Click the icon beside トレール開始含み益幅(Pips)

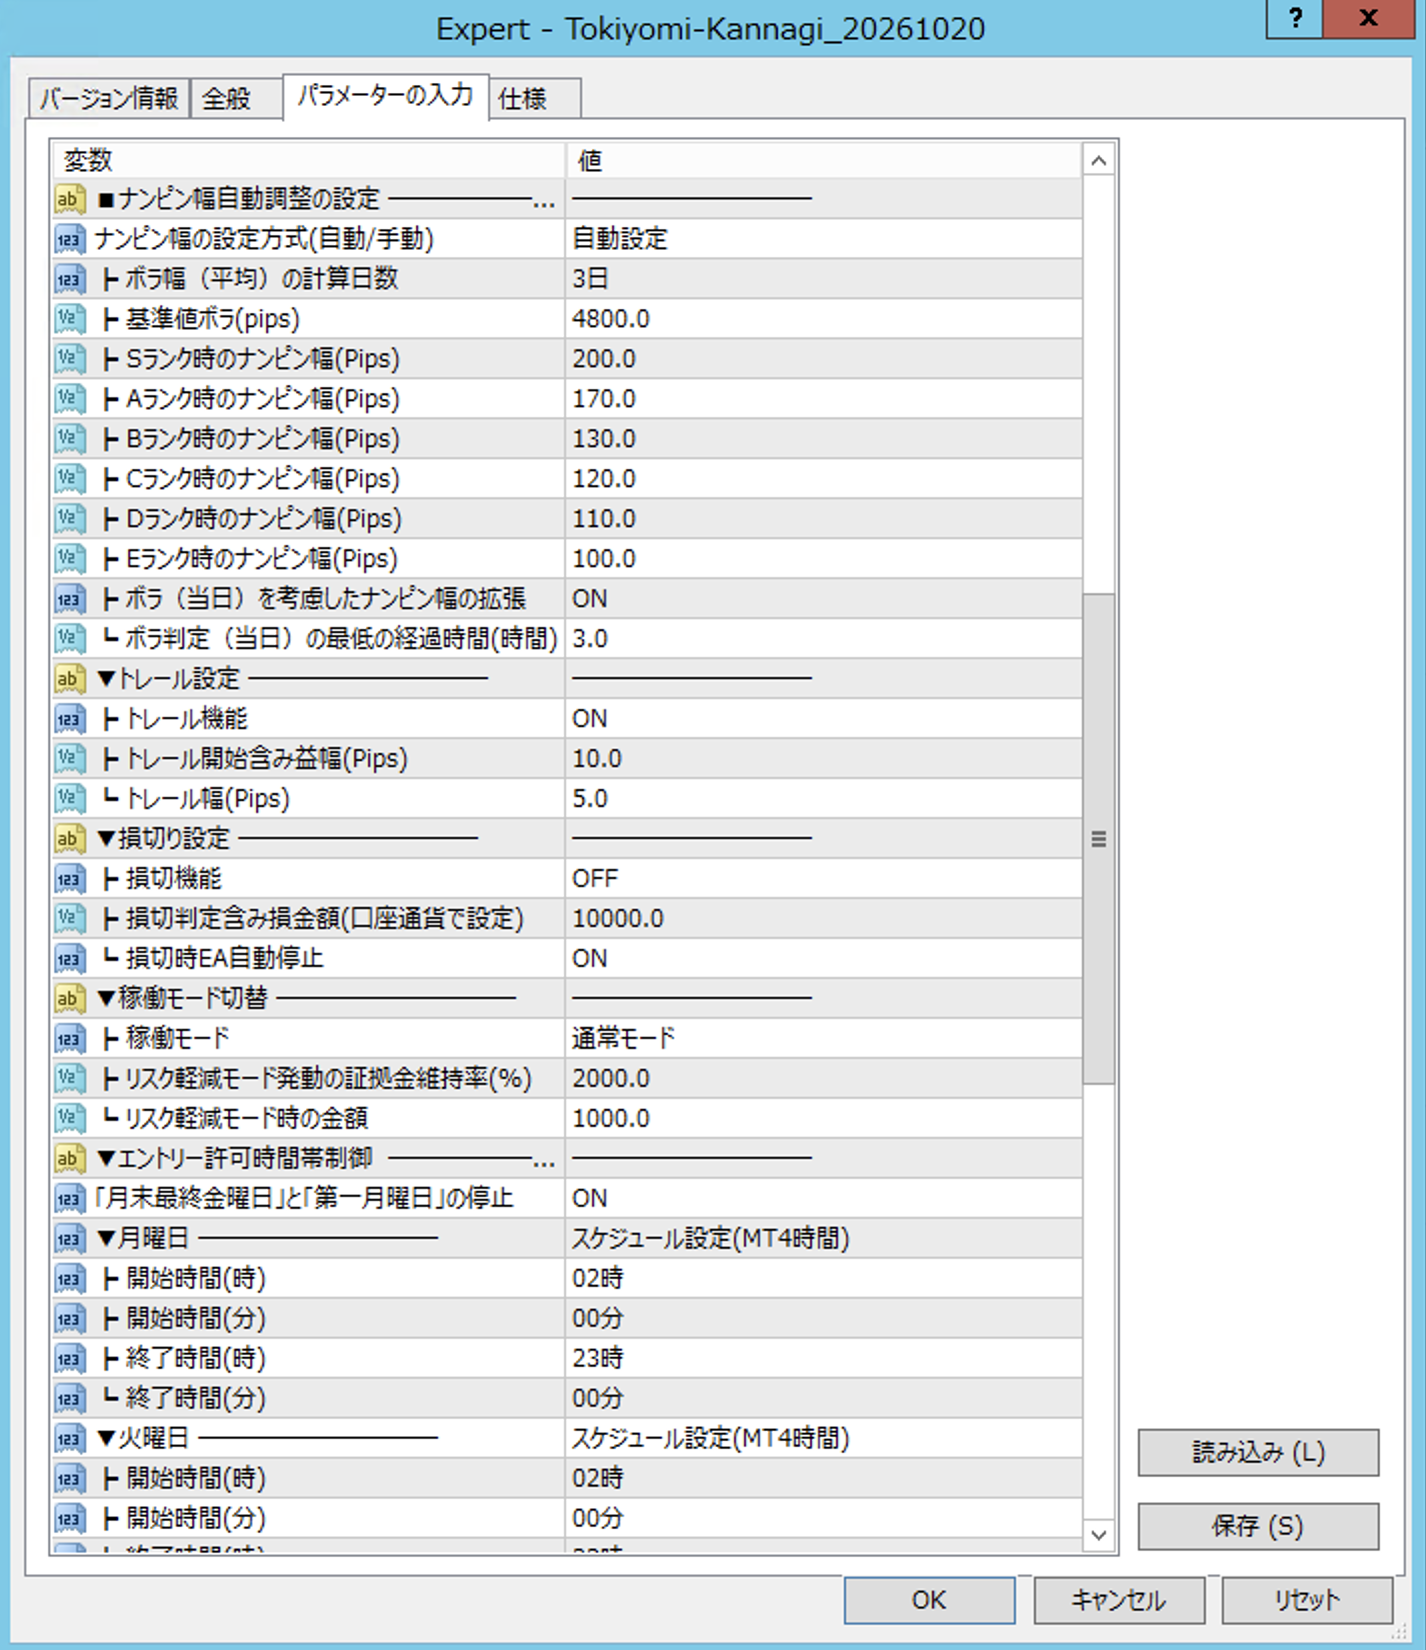click(x=68, y=759)
